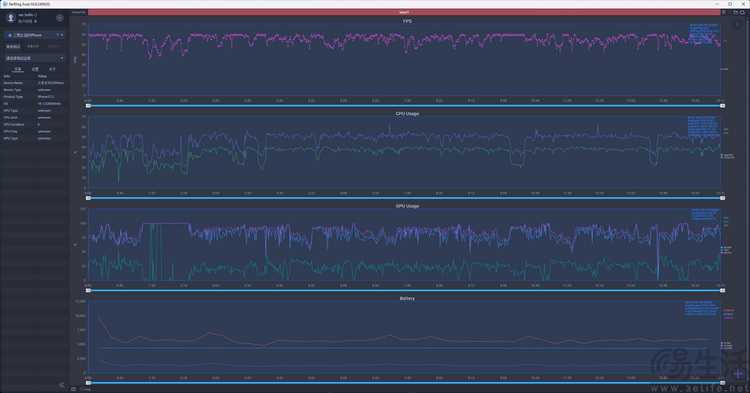Click the Value column header
The width and height of the screenshot is (750, 393).
pos(43,76)
